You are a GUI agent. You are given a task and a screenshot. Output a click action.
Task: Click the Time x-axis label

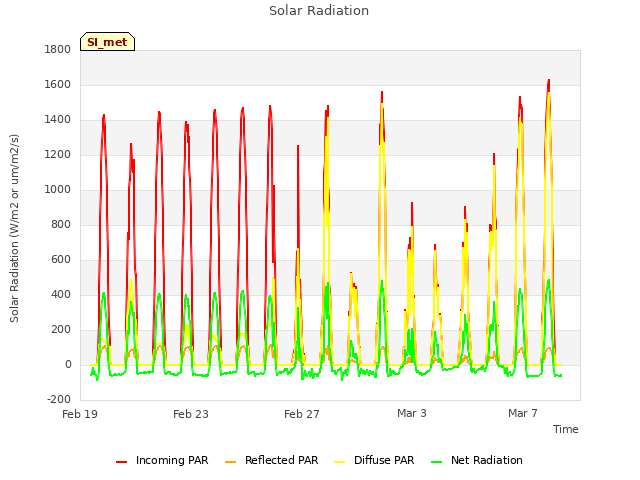(565, 429)
